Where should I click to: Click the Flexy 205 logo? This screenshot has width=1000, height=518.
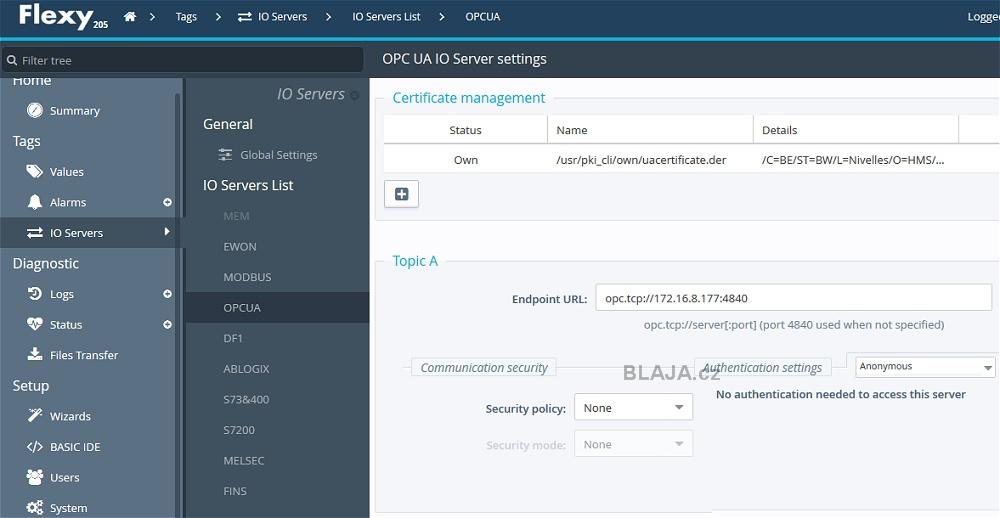pyautogui.click(x=63, y=17)
